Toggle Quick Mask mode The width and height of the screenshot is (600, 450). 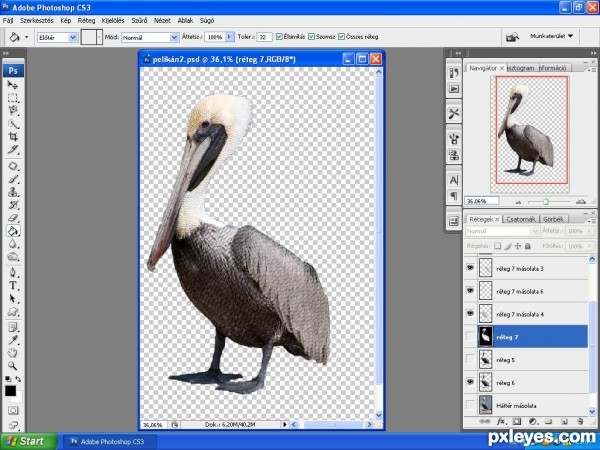pos(13,411)
